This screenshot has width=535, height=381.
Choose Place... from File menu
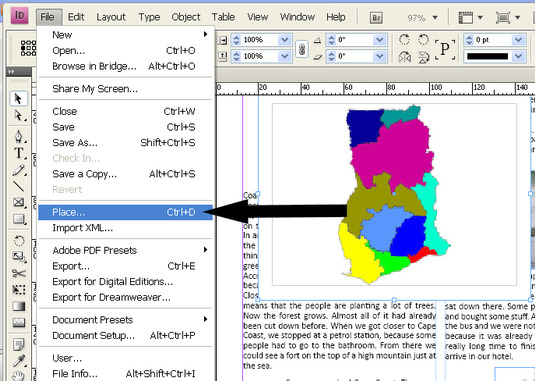coord(126,212)
